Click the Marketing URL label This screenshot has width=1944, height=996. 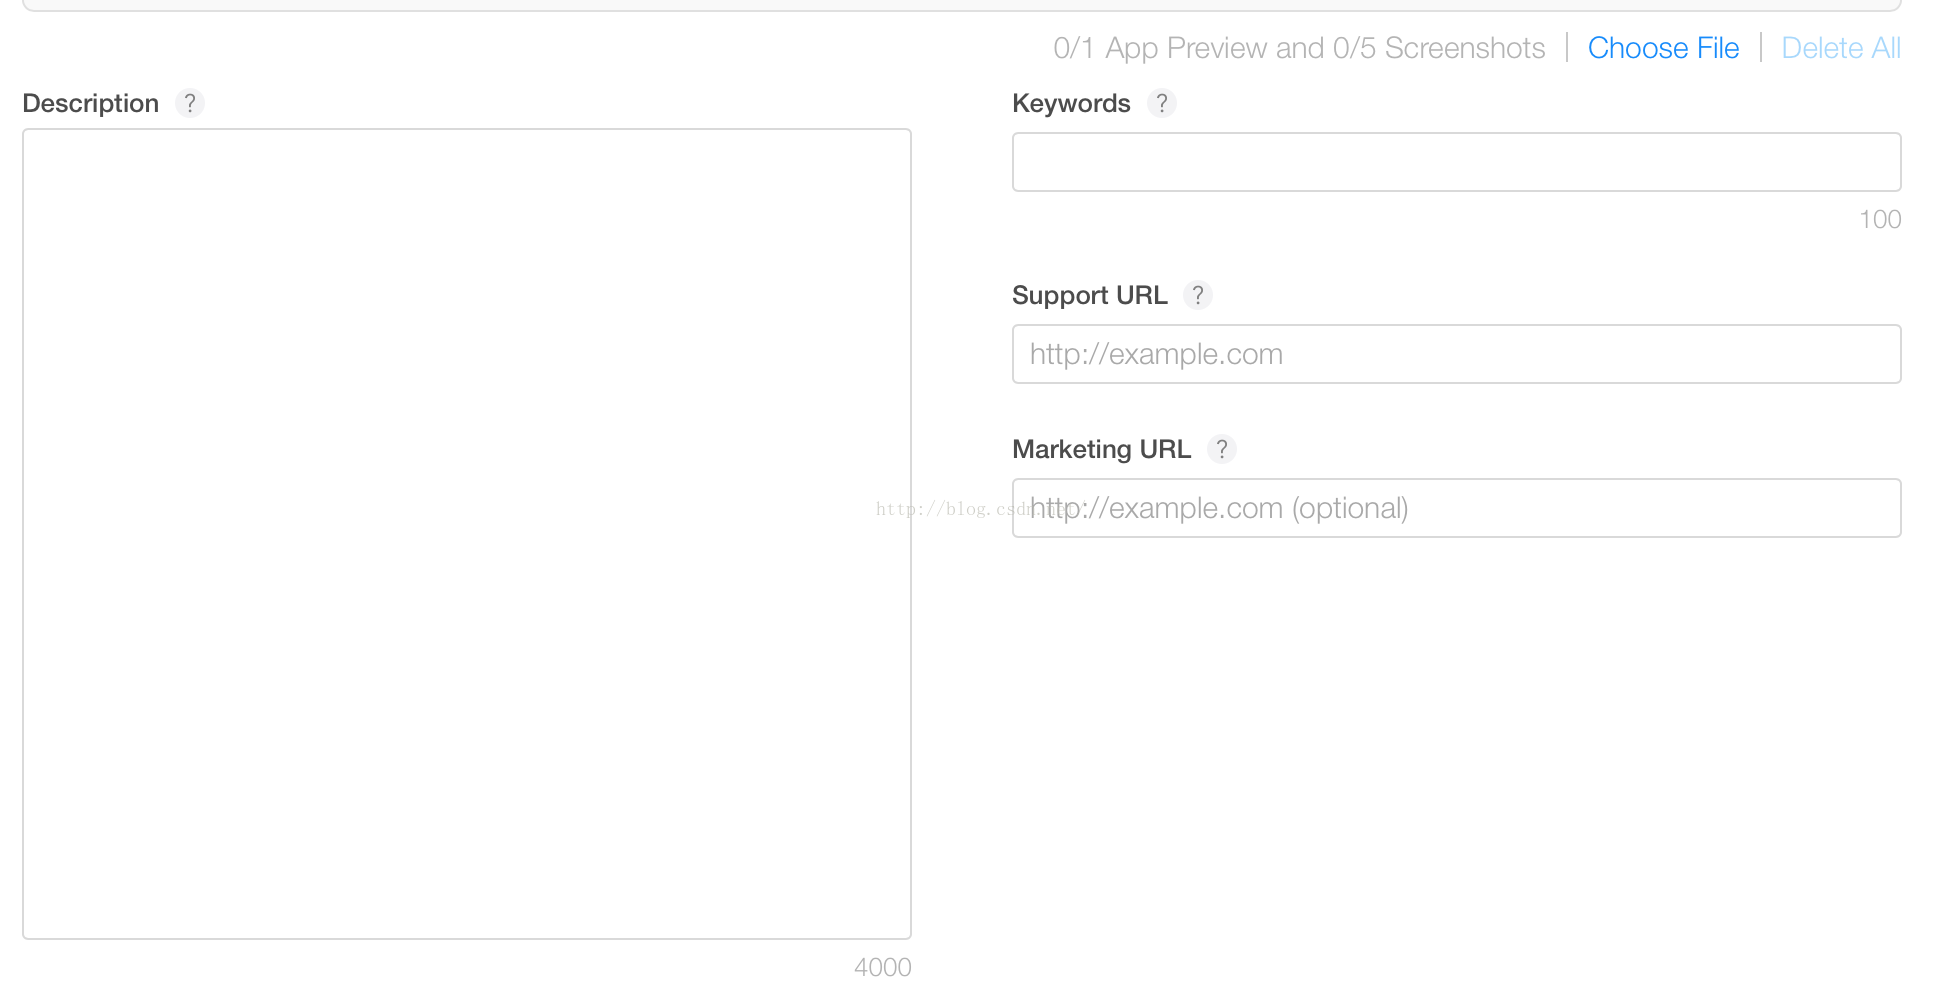(x=1101, y=449)
